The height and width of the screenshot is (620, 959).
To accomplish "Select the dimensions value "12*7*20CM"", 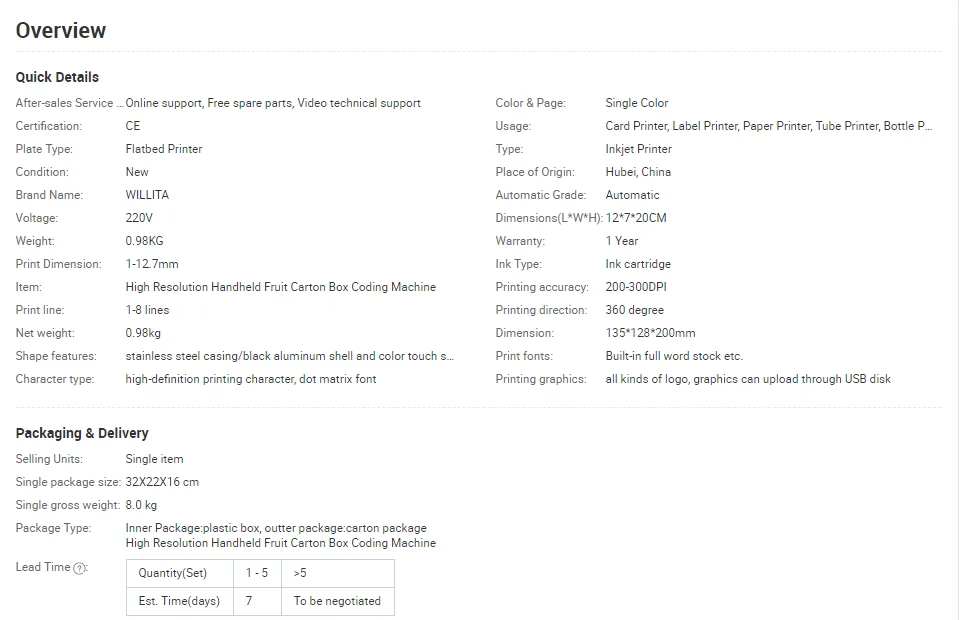I will [636, 218].
